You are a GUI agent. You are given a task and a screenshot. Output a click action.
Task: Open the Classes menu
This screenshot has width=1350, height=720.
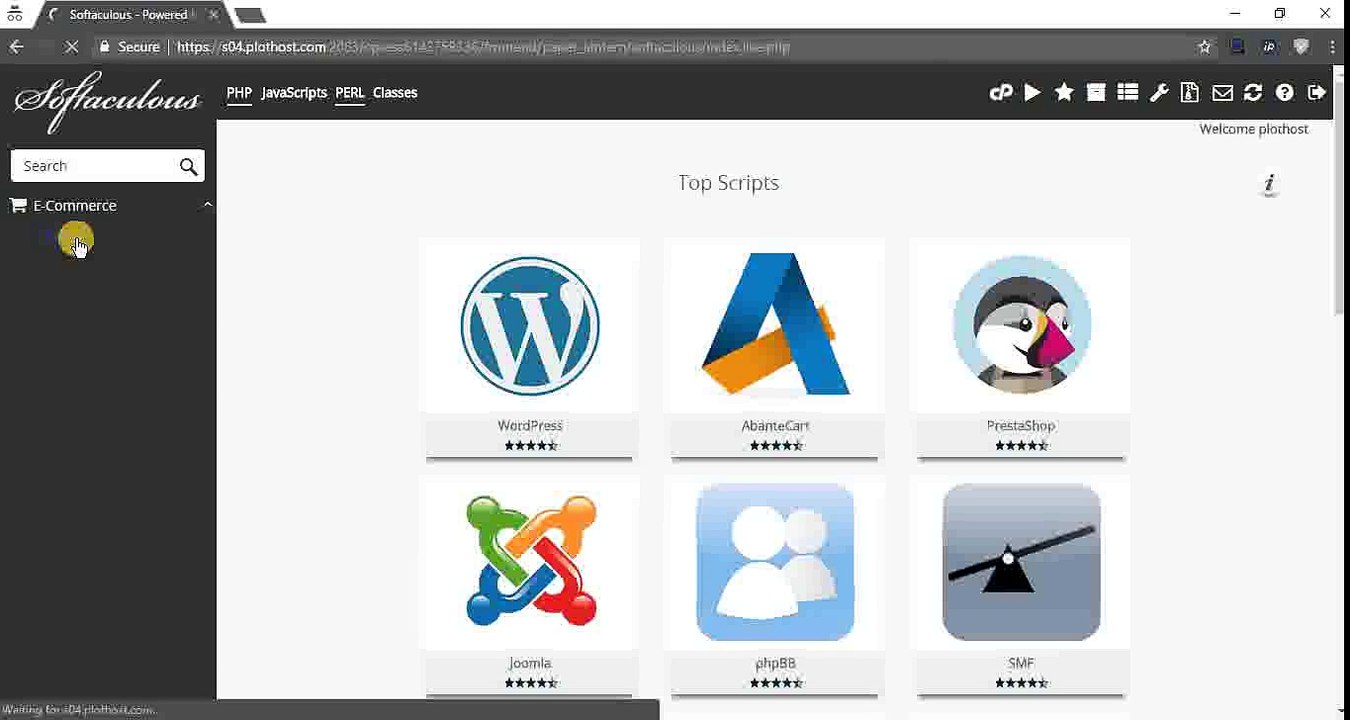coord(395,93)
